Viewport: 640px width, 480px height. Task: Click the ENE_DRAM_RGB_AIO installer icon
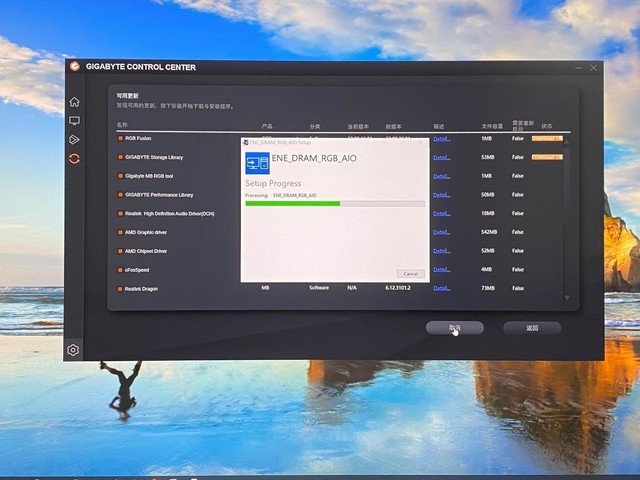(x=257, y=163)
